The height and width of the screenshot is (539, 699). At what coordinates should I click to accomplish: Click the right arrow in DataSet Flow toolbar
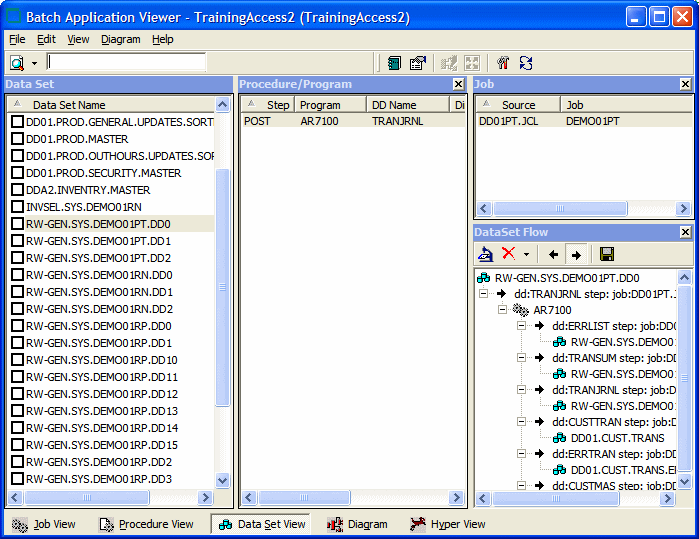click(x=576, y=255)
